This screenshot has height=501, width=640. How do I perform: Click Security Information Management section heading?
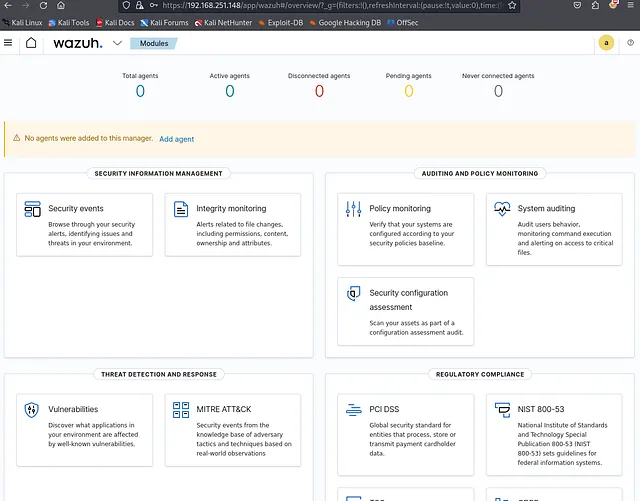[x=158, y=174]
